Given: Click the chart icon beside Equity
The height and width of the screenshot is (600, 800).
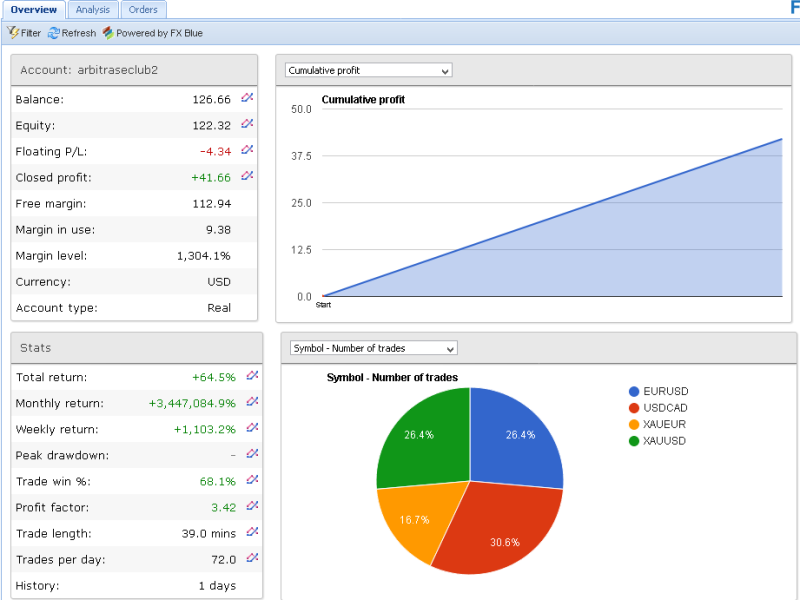Looking at the screenshot, I should coord(248,124).
